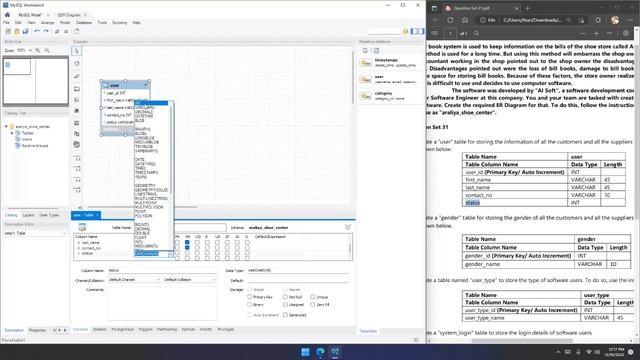
Task: Go to the Workbench home screen icon
Action: pyautogui.click(x=7, y=15)
